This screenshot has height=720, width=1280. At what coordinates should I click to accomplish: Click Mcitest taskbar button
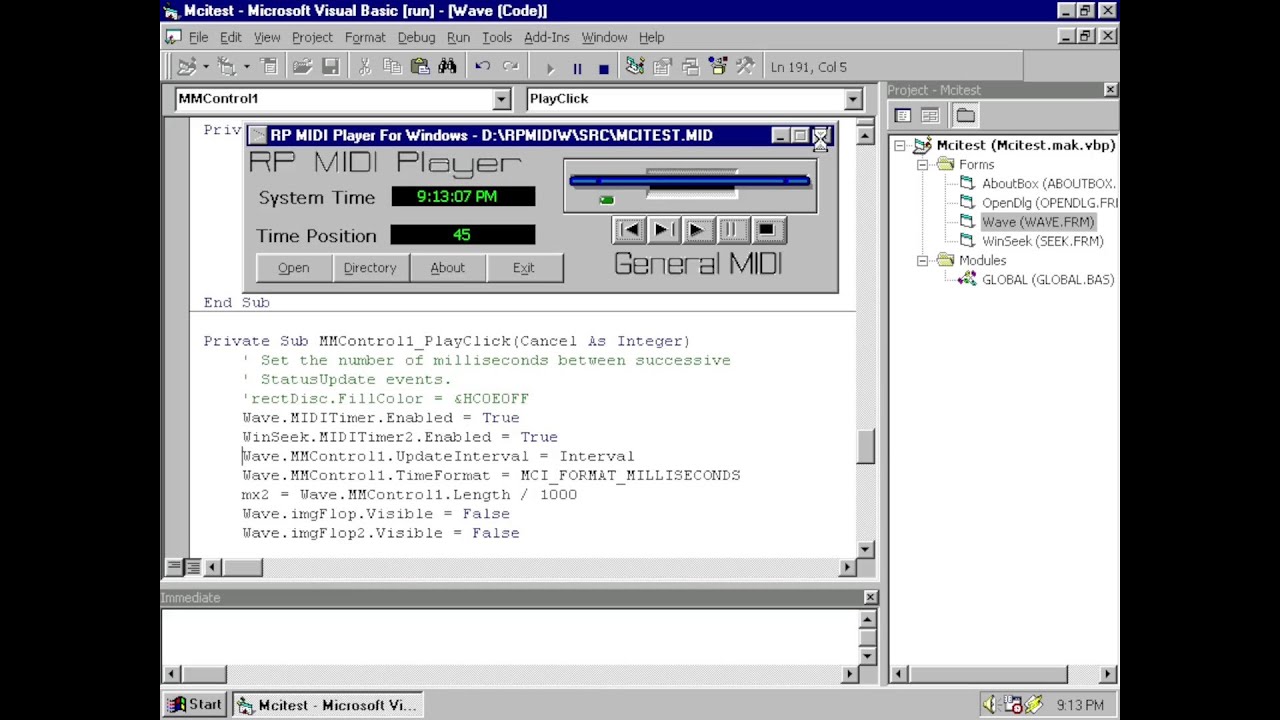click(327, 705)
